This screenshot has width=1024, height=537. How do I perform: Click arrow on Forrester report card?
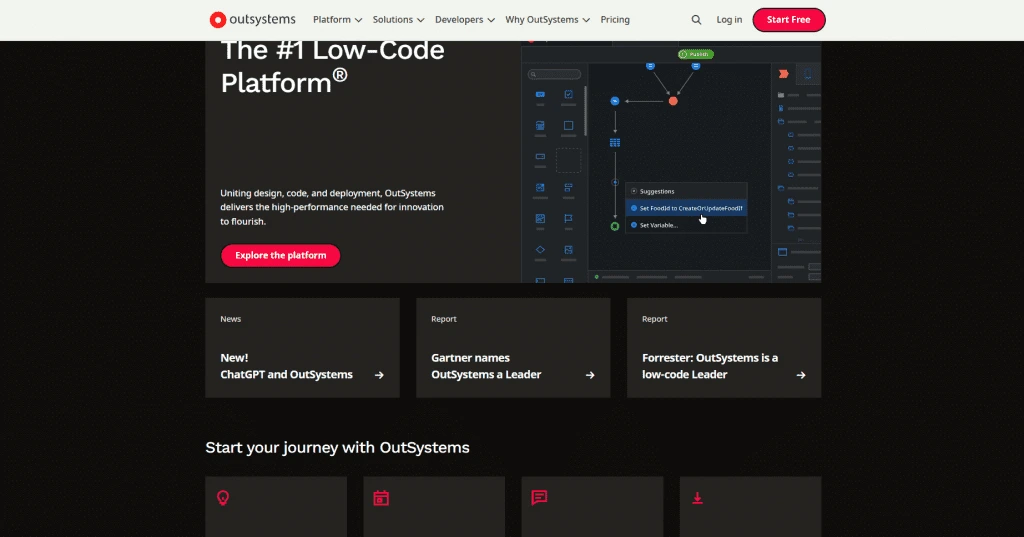(x=801, y=375)
